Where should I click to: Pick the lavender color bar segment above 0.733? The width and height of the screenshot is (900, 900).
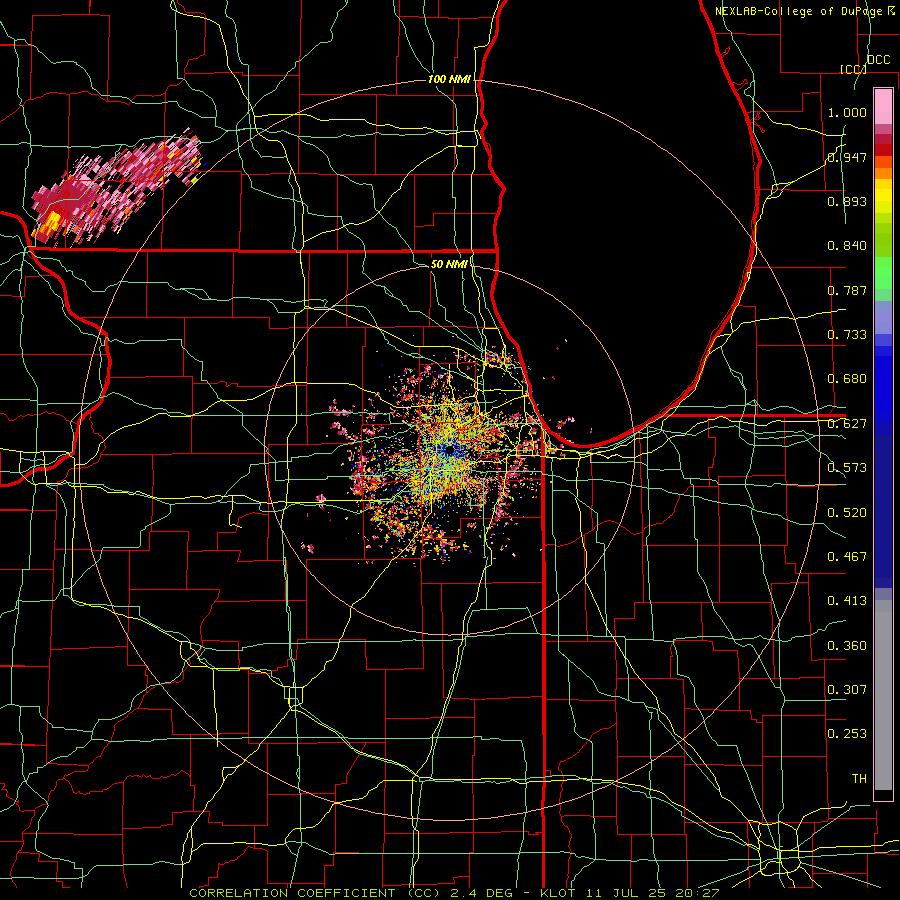click(883, 317)
